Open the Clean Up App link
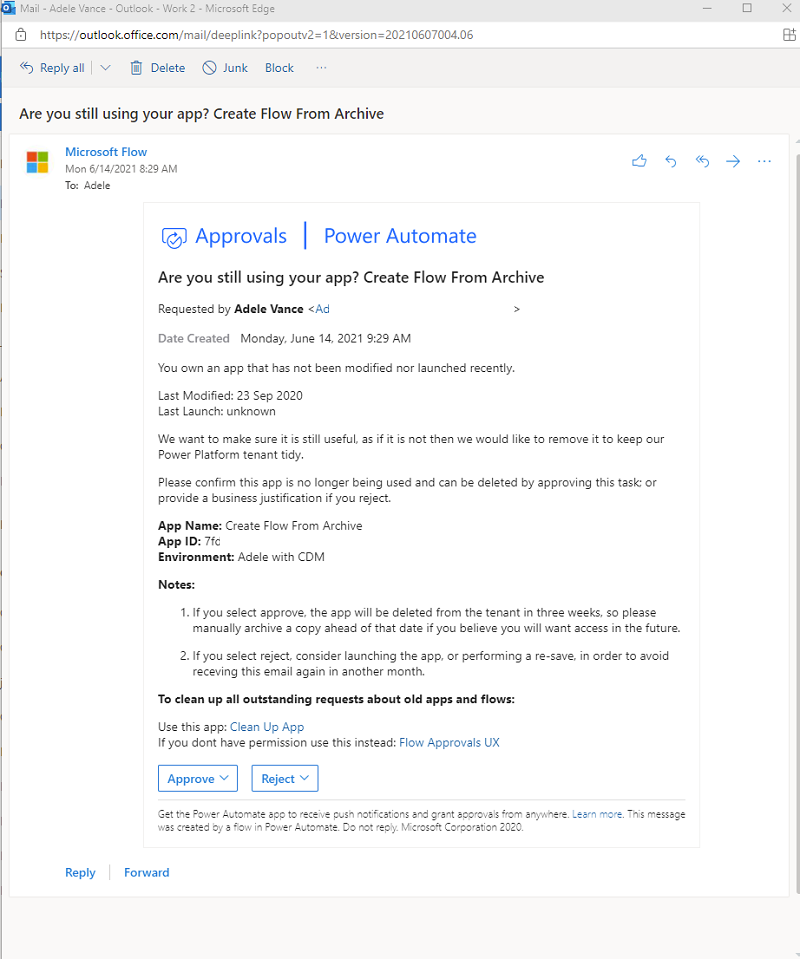The height and width of the screenshot is (959, 800). tap(266, 727)
